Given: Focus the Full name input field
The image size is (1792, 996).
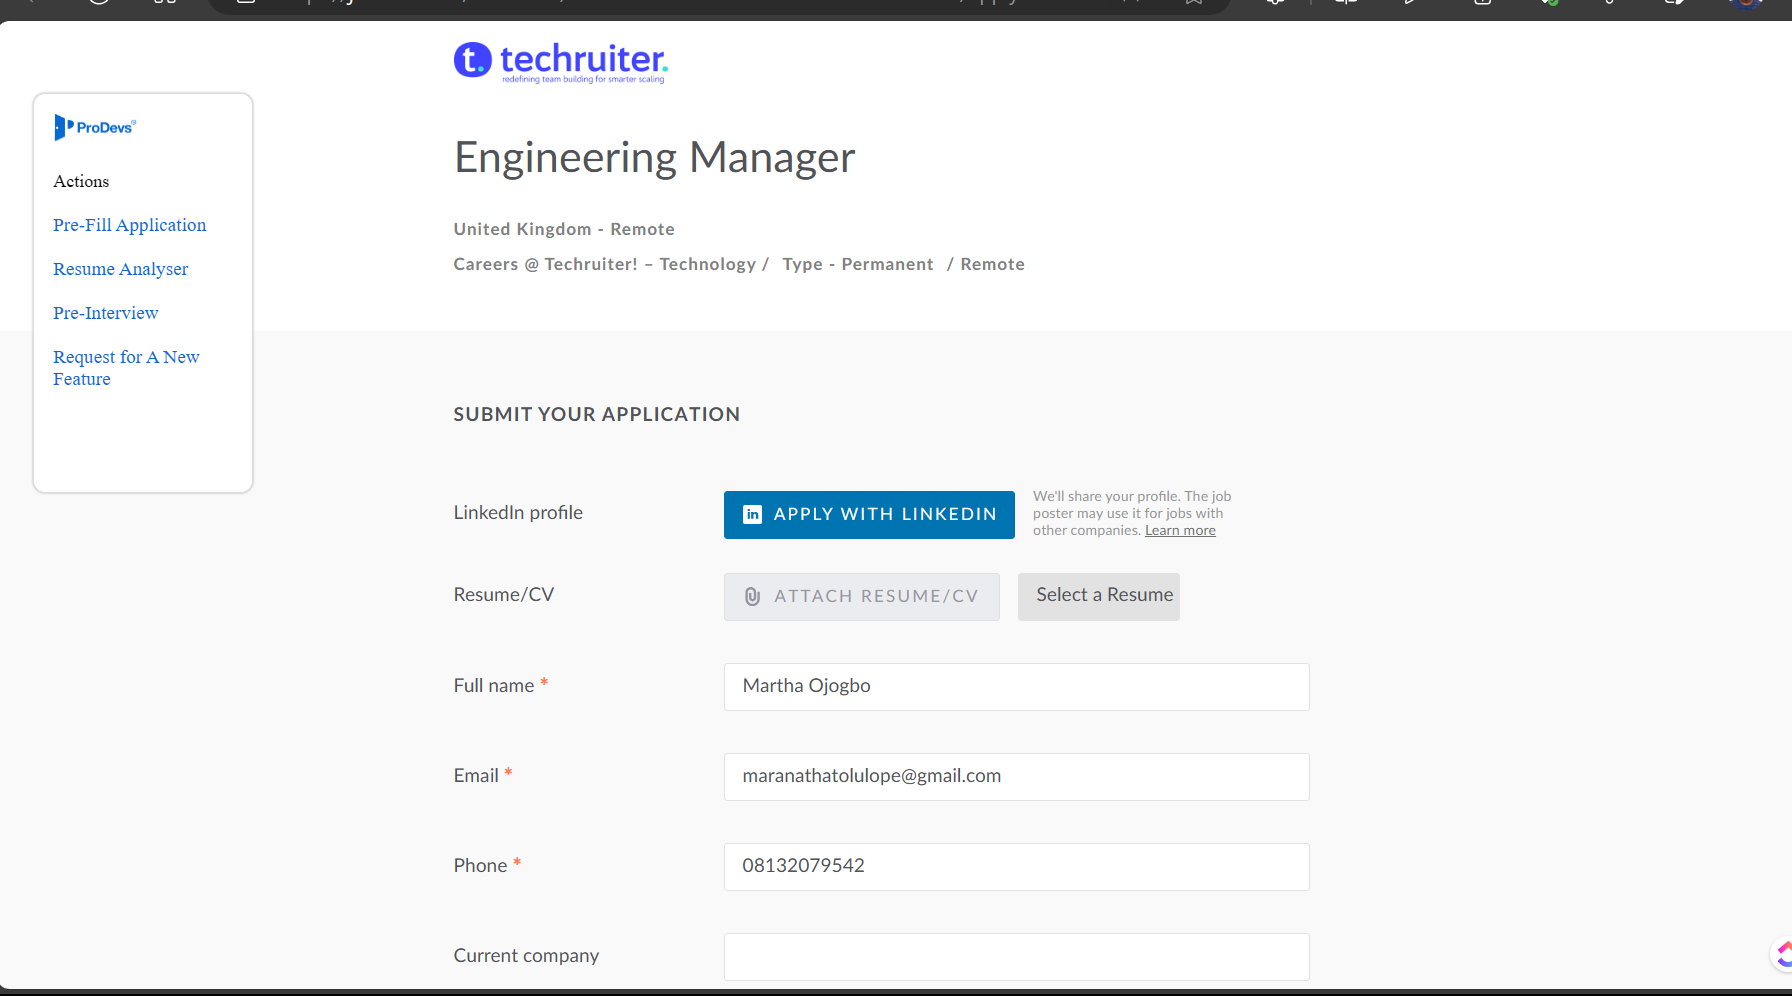Looking at the screenshot, I should tap(1017, 687).
